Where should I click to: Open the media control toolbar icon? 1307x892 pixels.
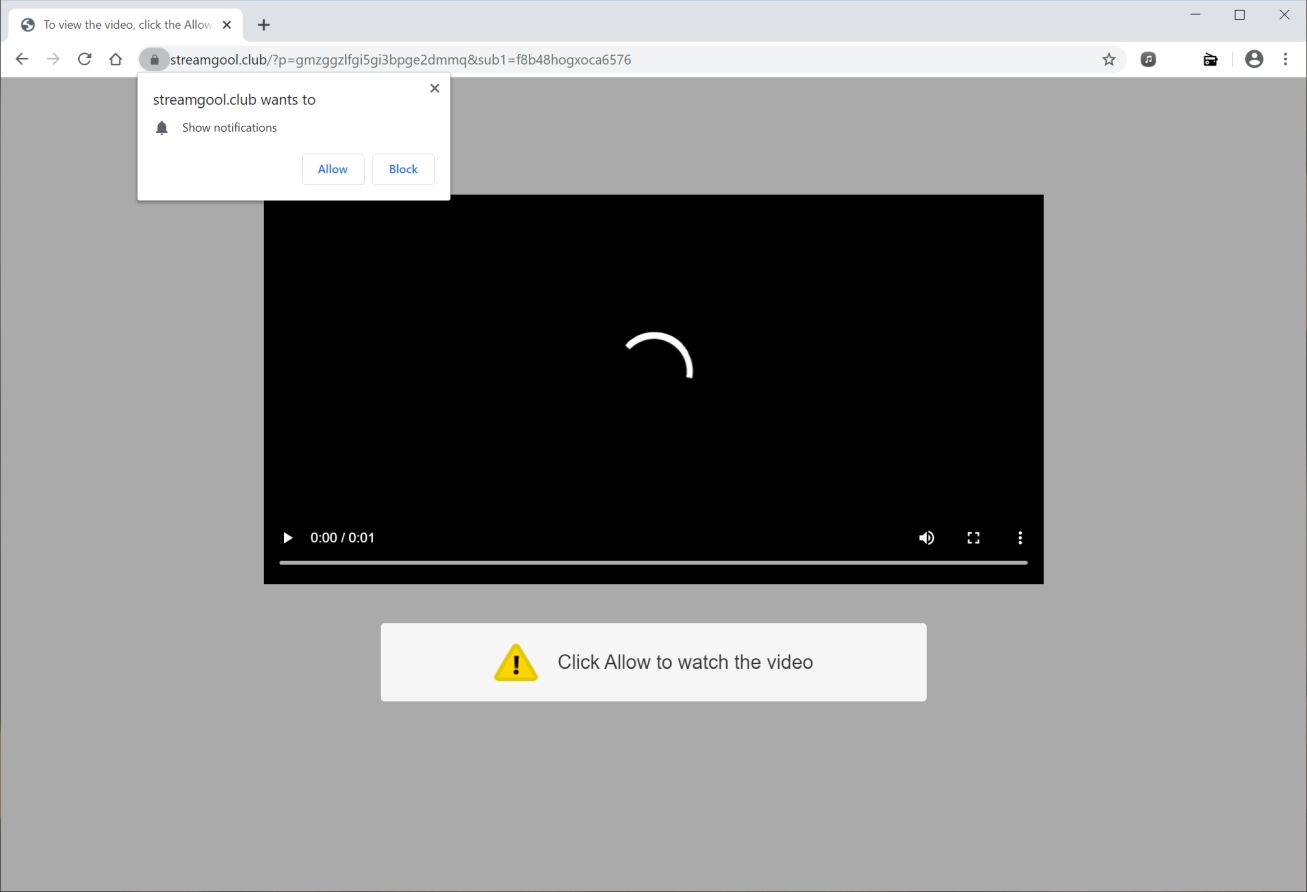[1210, 59]
